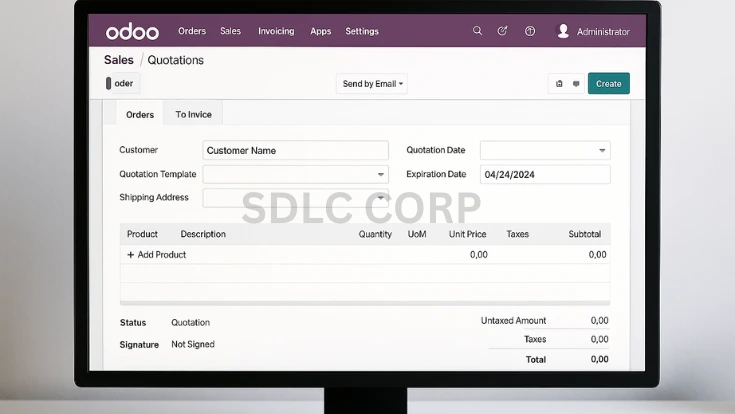The width and height of the screenshot is (735, 414).
Task: Click the save icon next to Create
Action: [x=559, y=84]
